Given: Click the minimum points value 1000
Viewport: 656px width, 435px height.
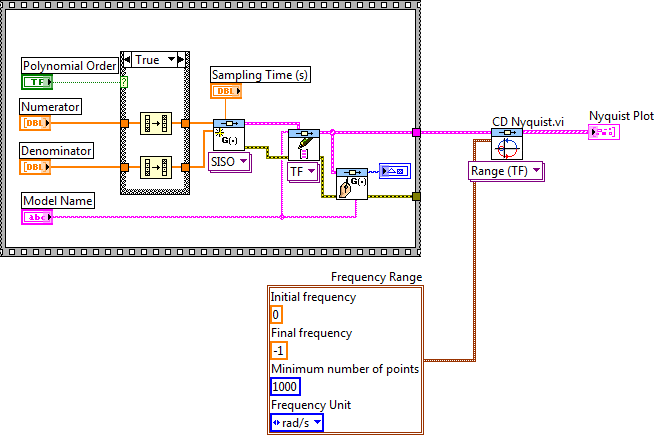Looking at the screenshot, I should tap(285, 386).
